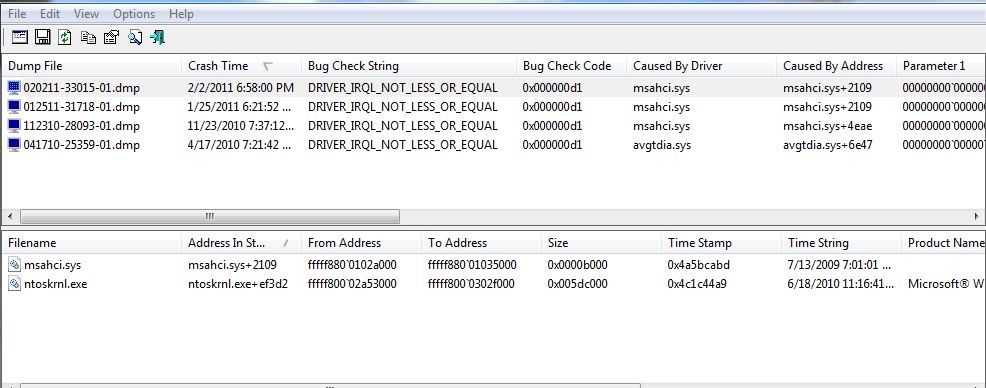Screen dimensions: 986x388
Task: Click address msahci.sys+4eae
Action: coord(828,126)
